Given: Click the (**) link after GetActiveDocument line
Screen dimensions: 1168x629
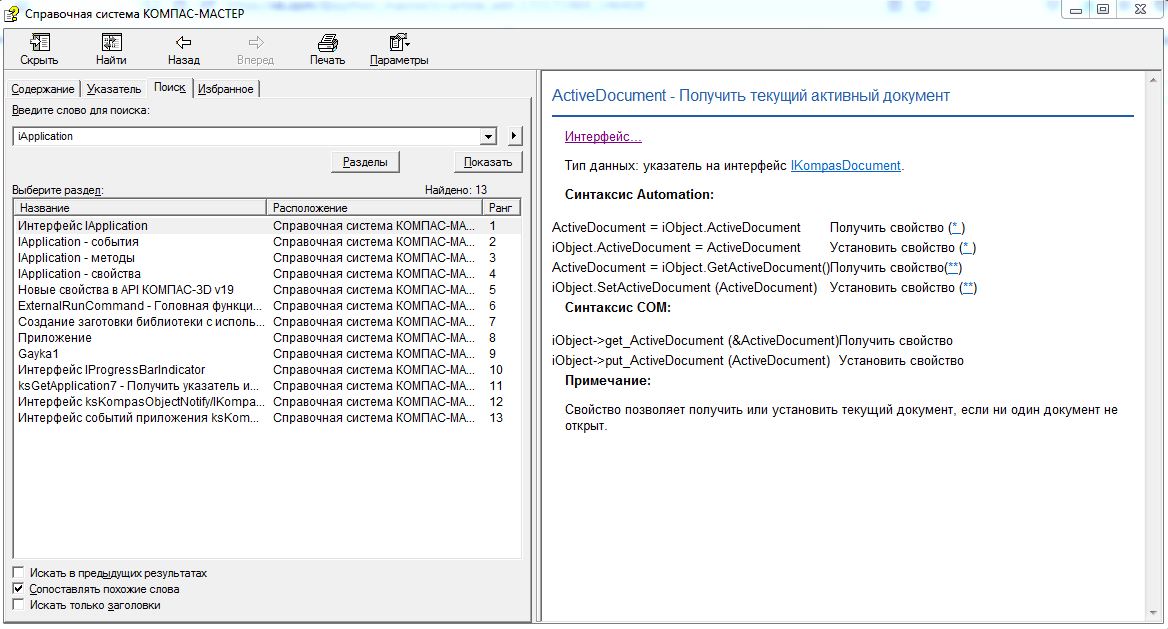Looking at the screenshot, I should pyautogui.click(x=953, y=268).
